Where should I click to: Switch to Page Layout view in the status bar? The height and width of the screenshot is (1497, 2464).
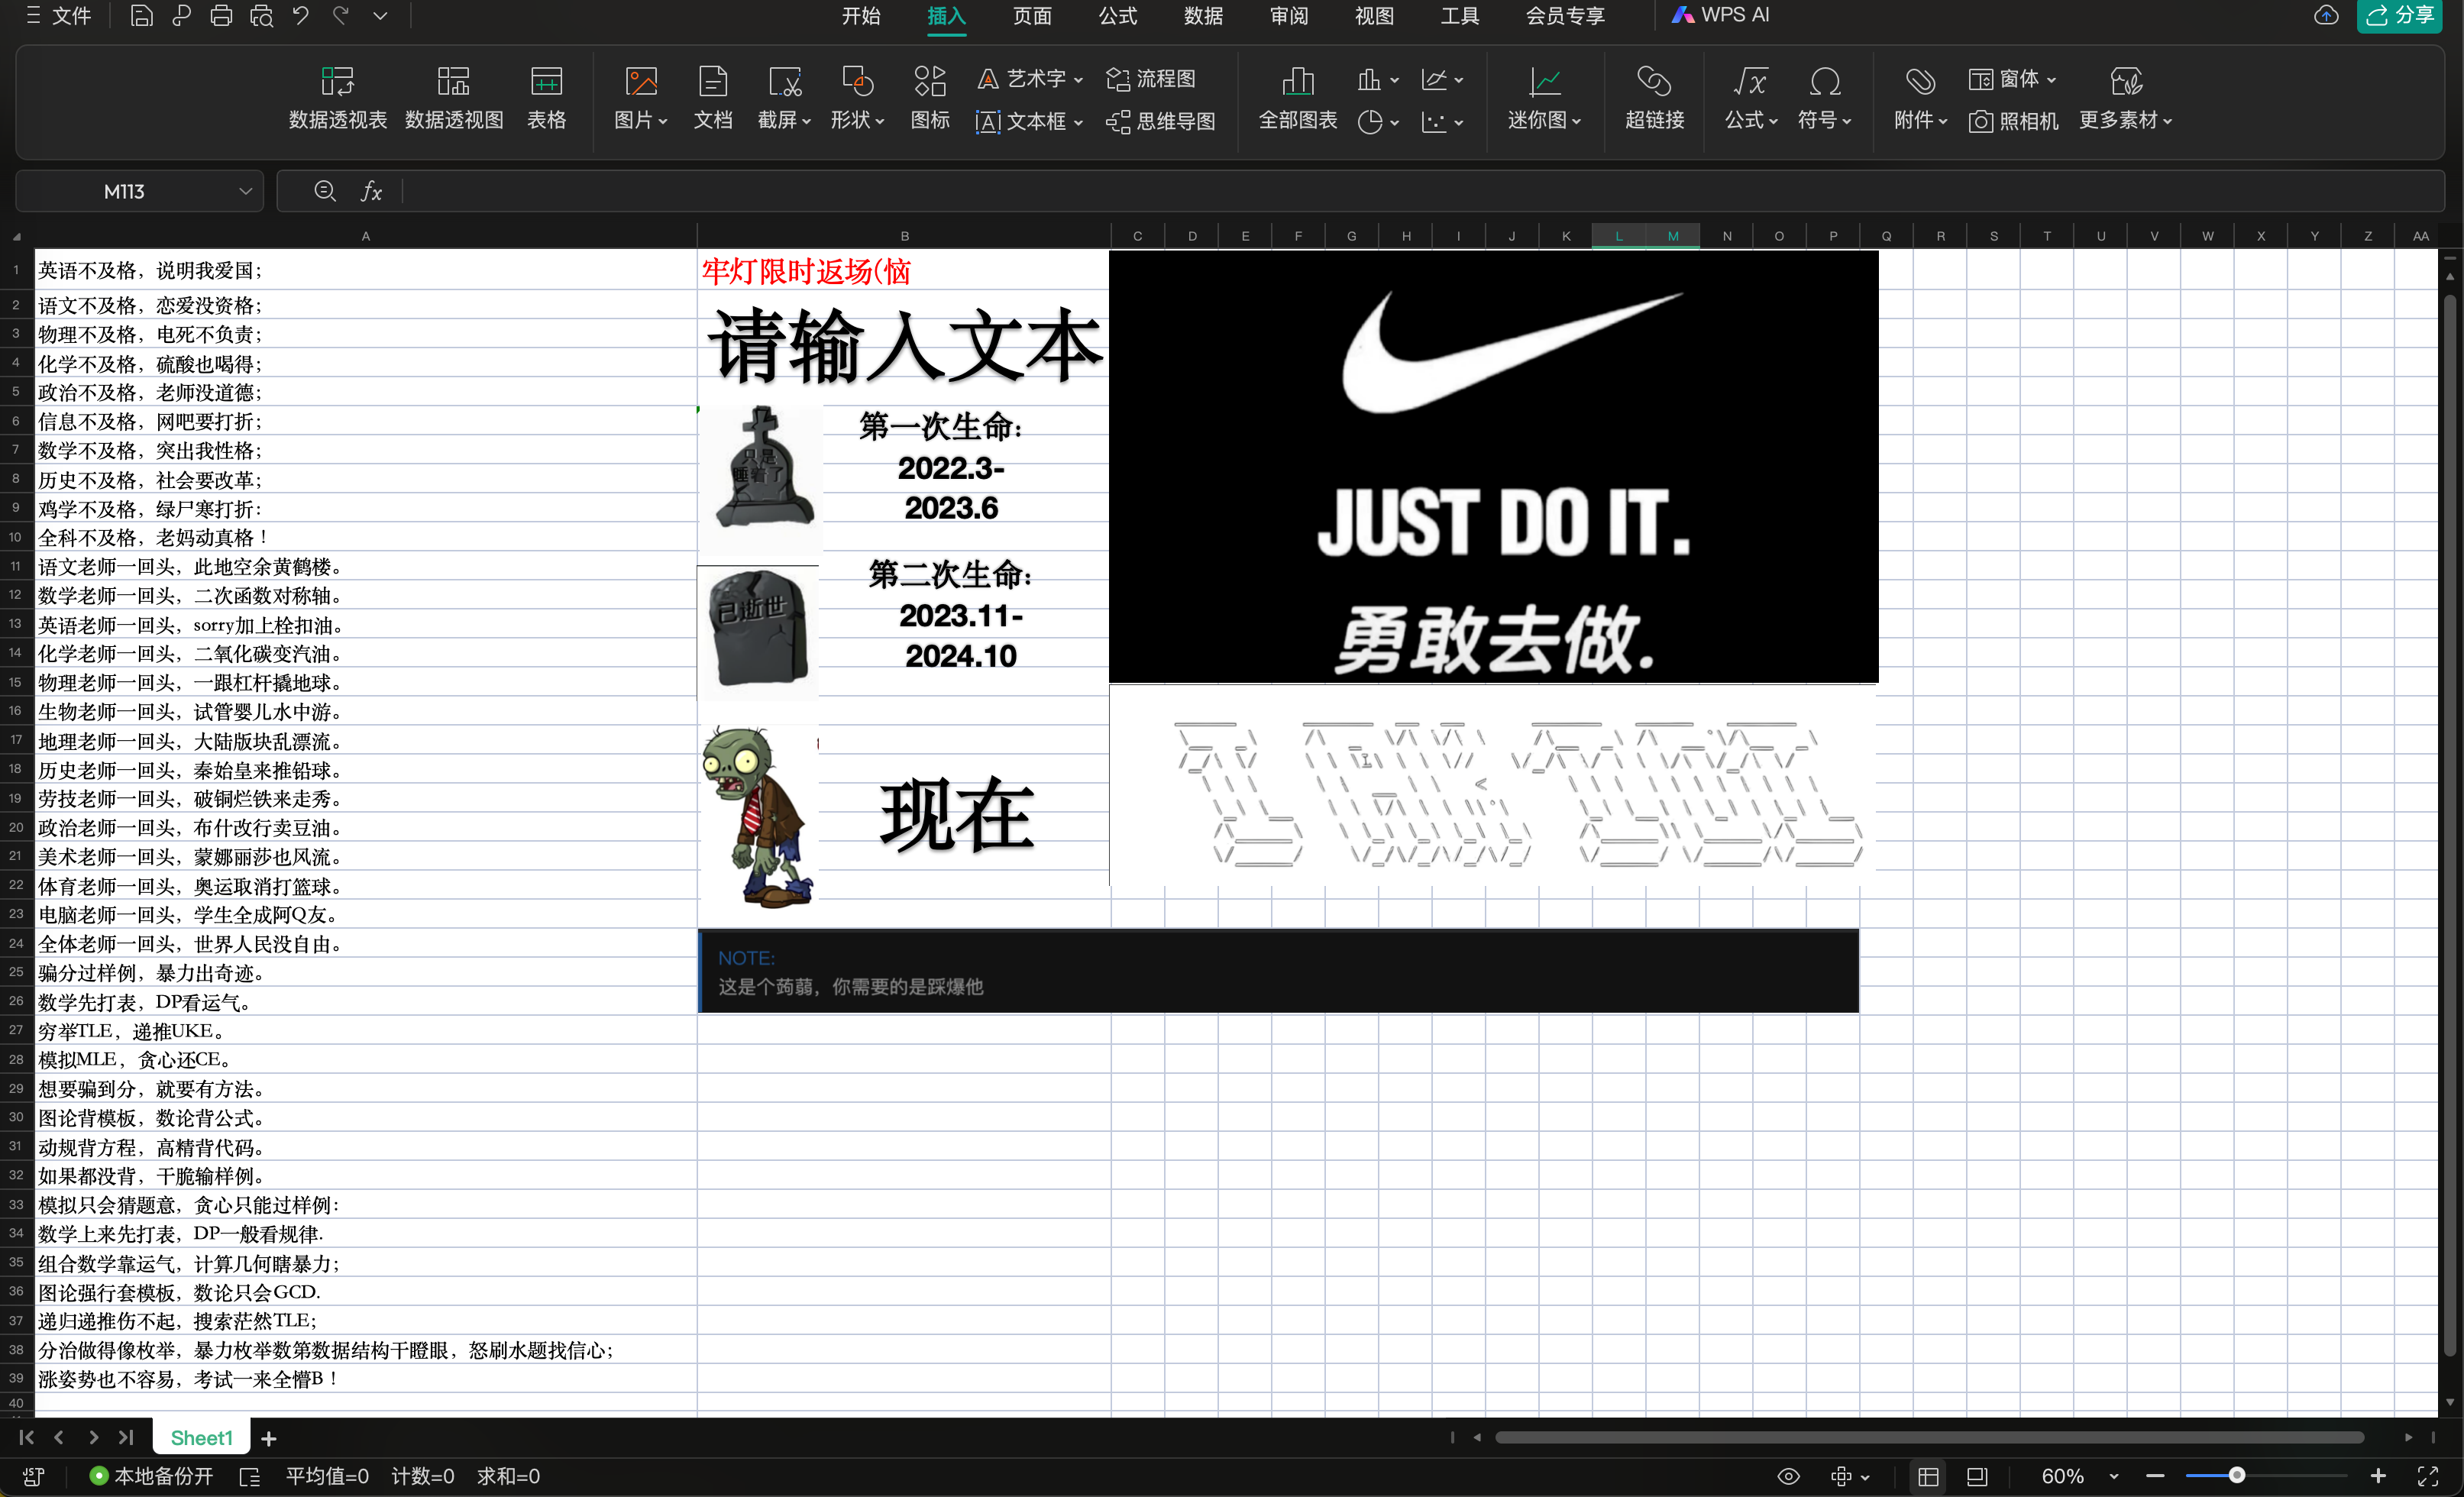tap(1977, 1476)
